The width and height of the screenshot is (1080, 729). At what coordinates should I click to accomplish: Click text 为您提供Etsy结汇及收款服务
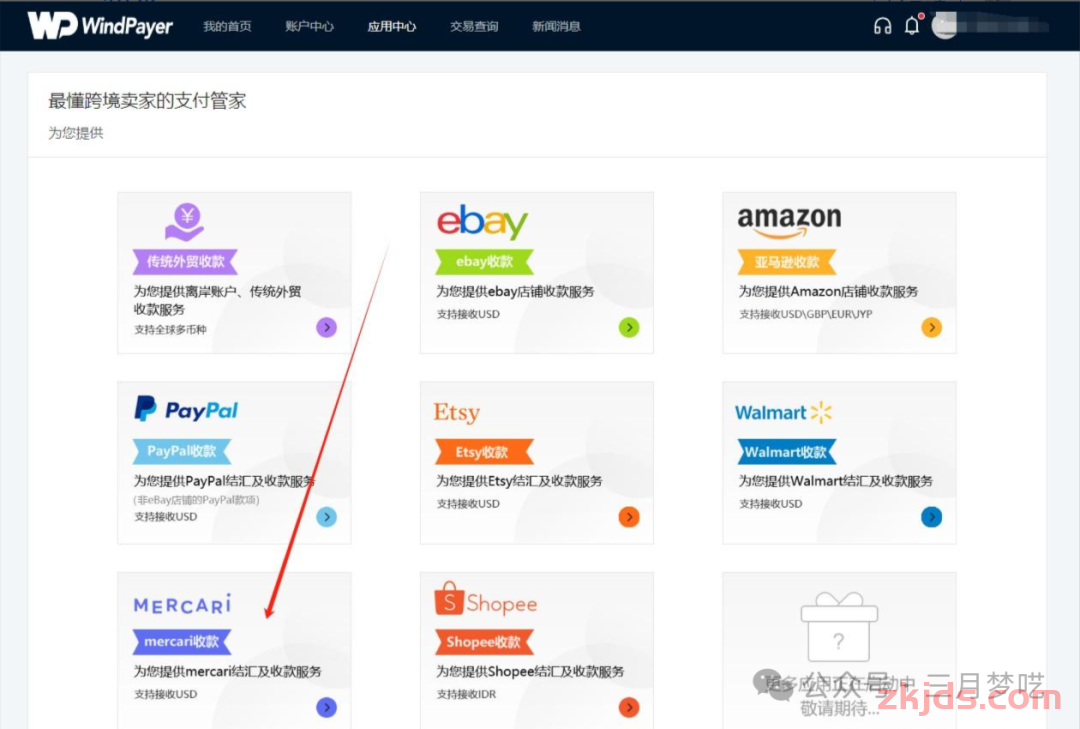(519, 481)
